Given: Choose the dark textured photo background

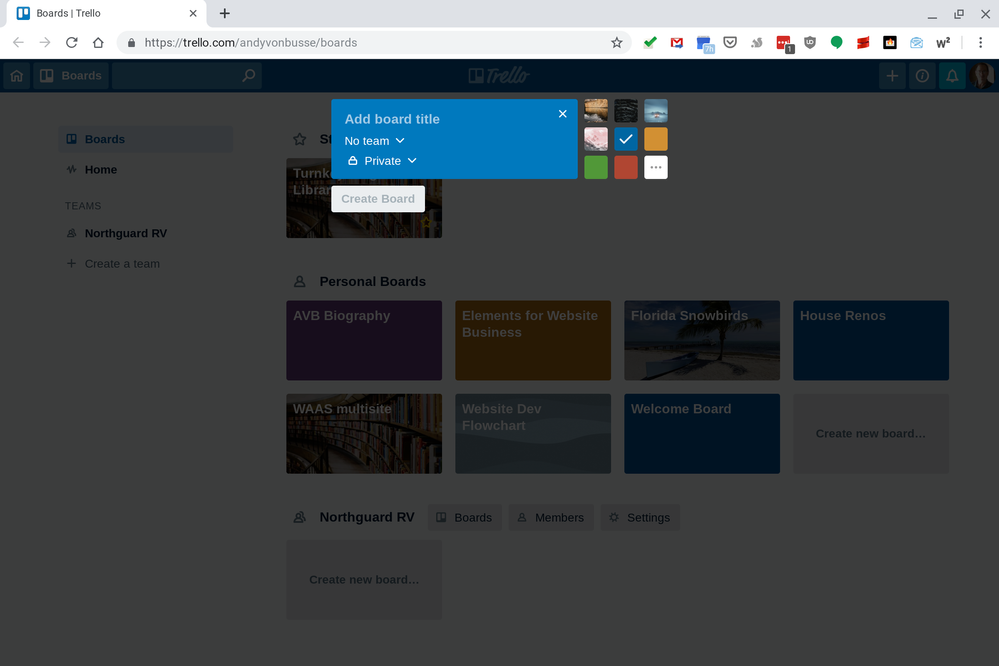Looking at the screenshot, I should [626, 110].
